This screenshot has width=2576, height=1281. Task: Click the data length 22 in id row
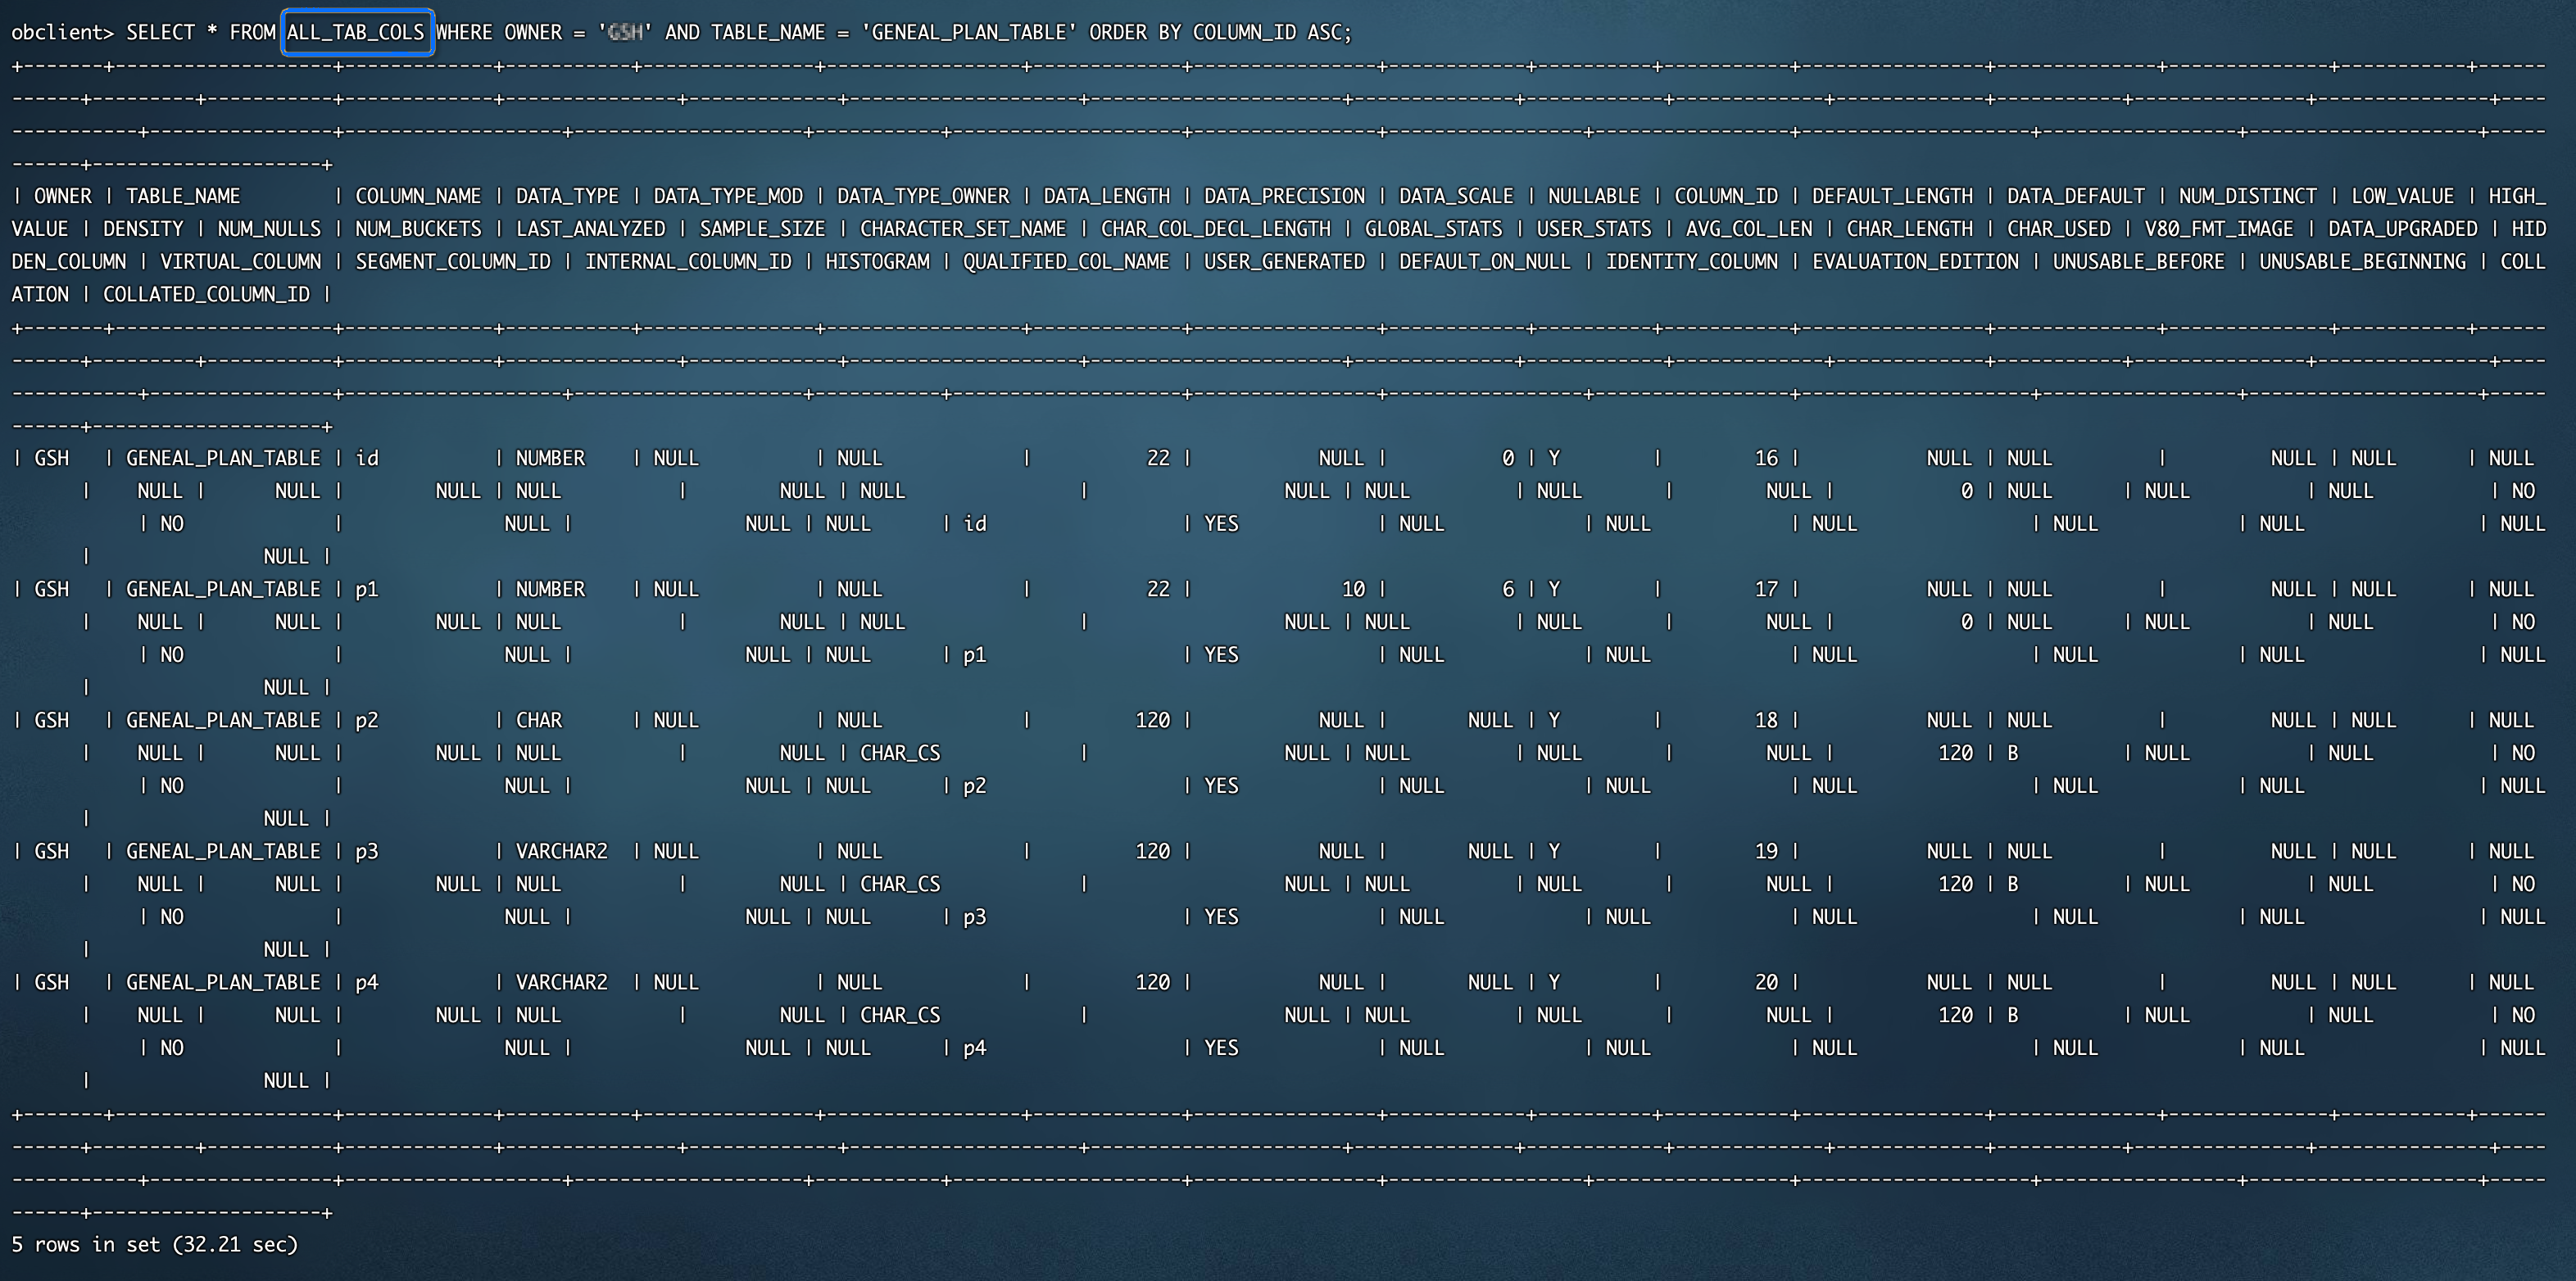tap(1158, 458)
